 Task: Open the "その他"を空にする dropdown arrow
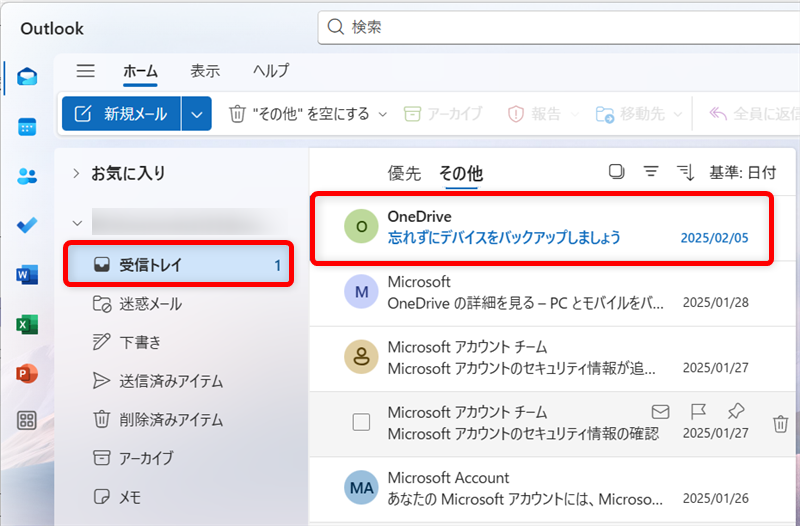383,114
